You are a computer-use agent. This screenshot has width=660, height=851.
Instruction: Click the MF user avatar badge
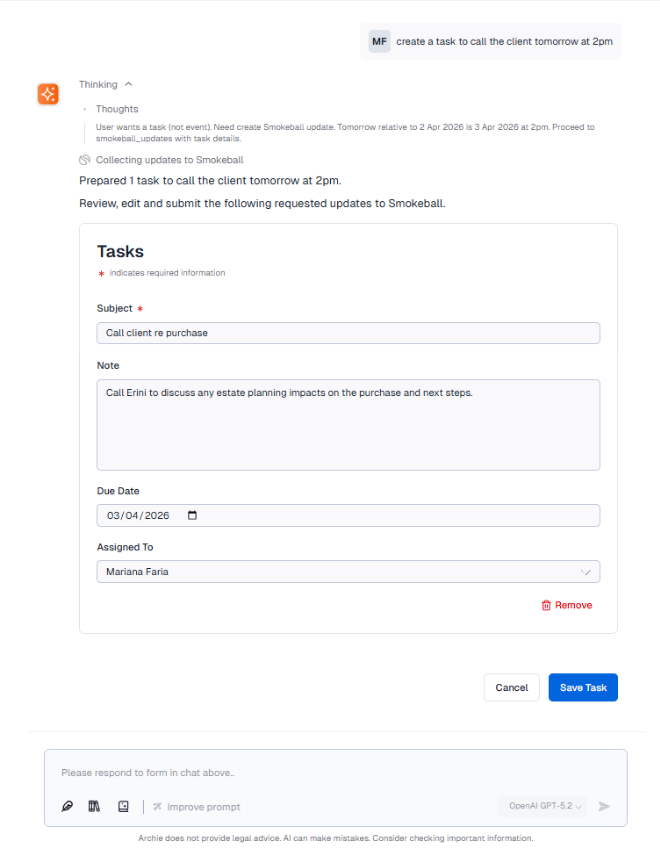pyautogui.click(x=379, y=41)
